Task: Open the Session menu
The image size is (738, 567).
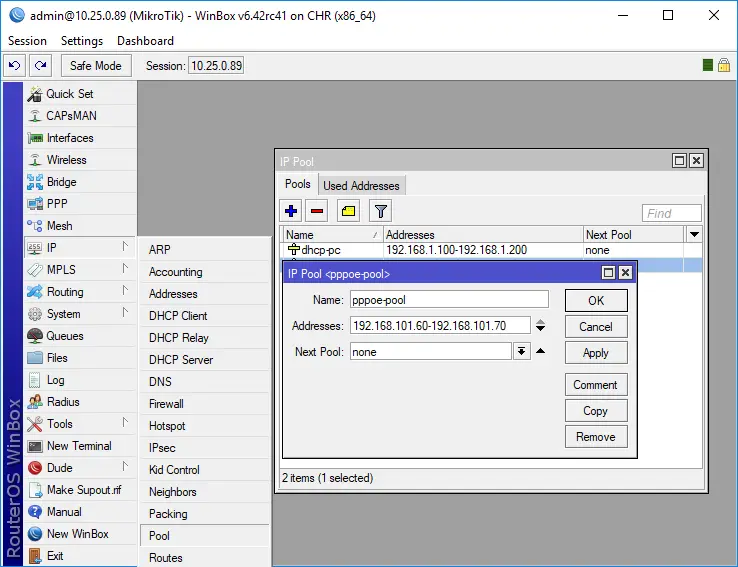Action: (27, 41)
